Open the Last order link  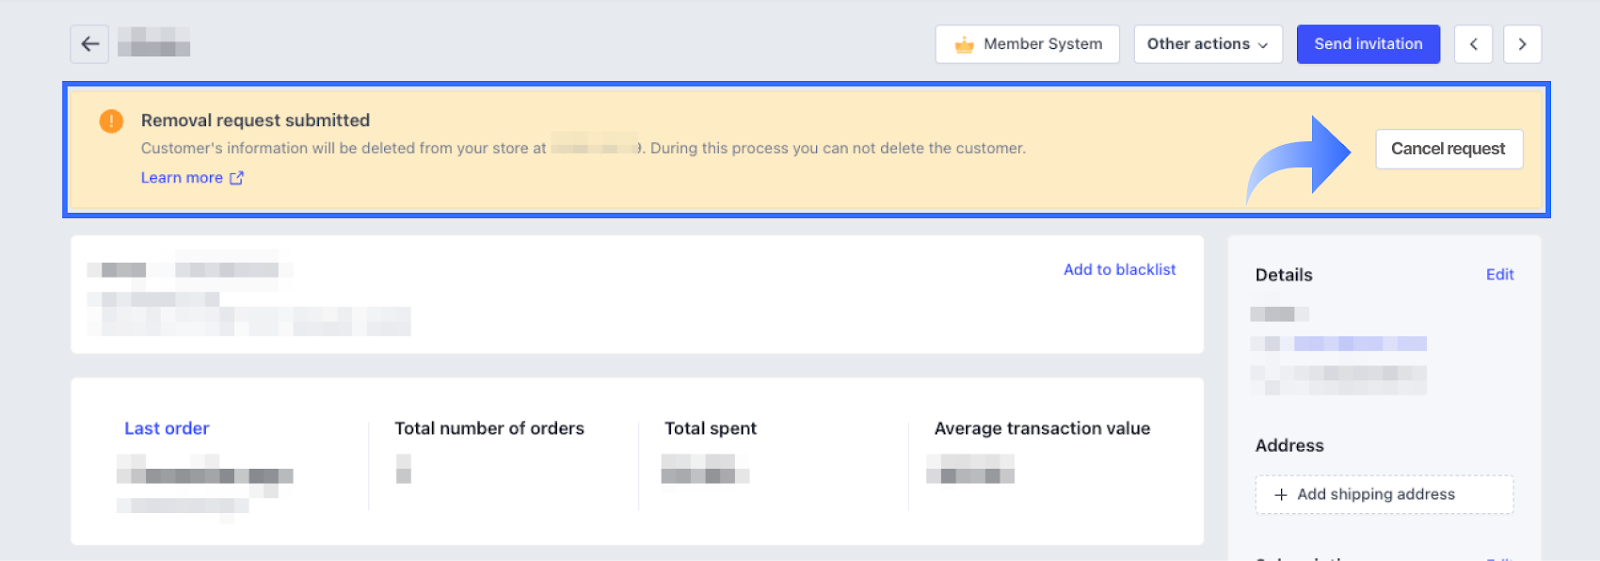(167, 428)
